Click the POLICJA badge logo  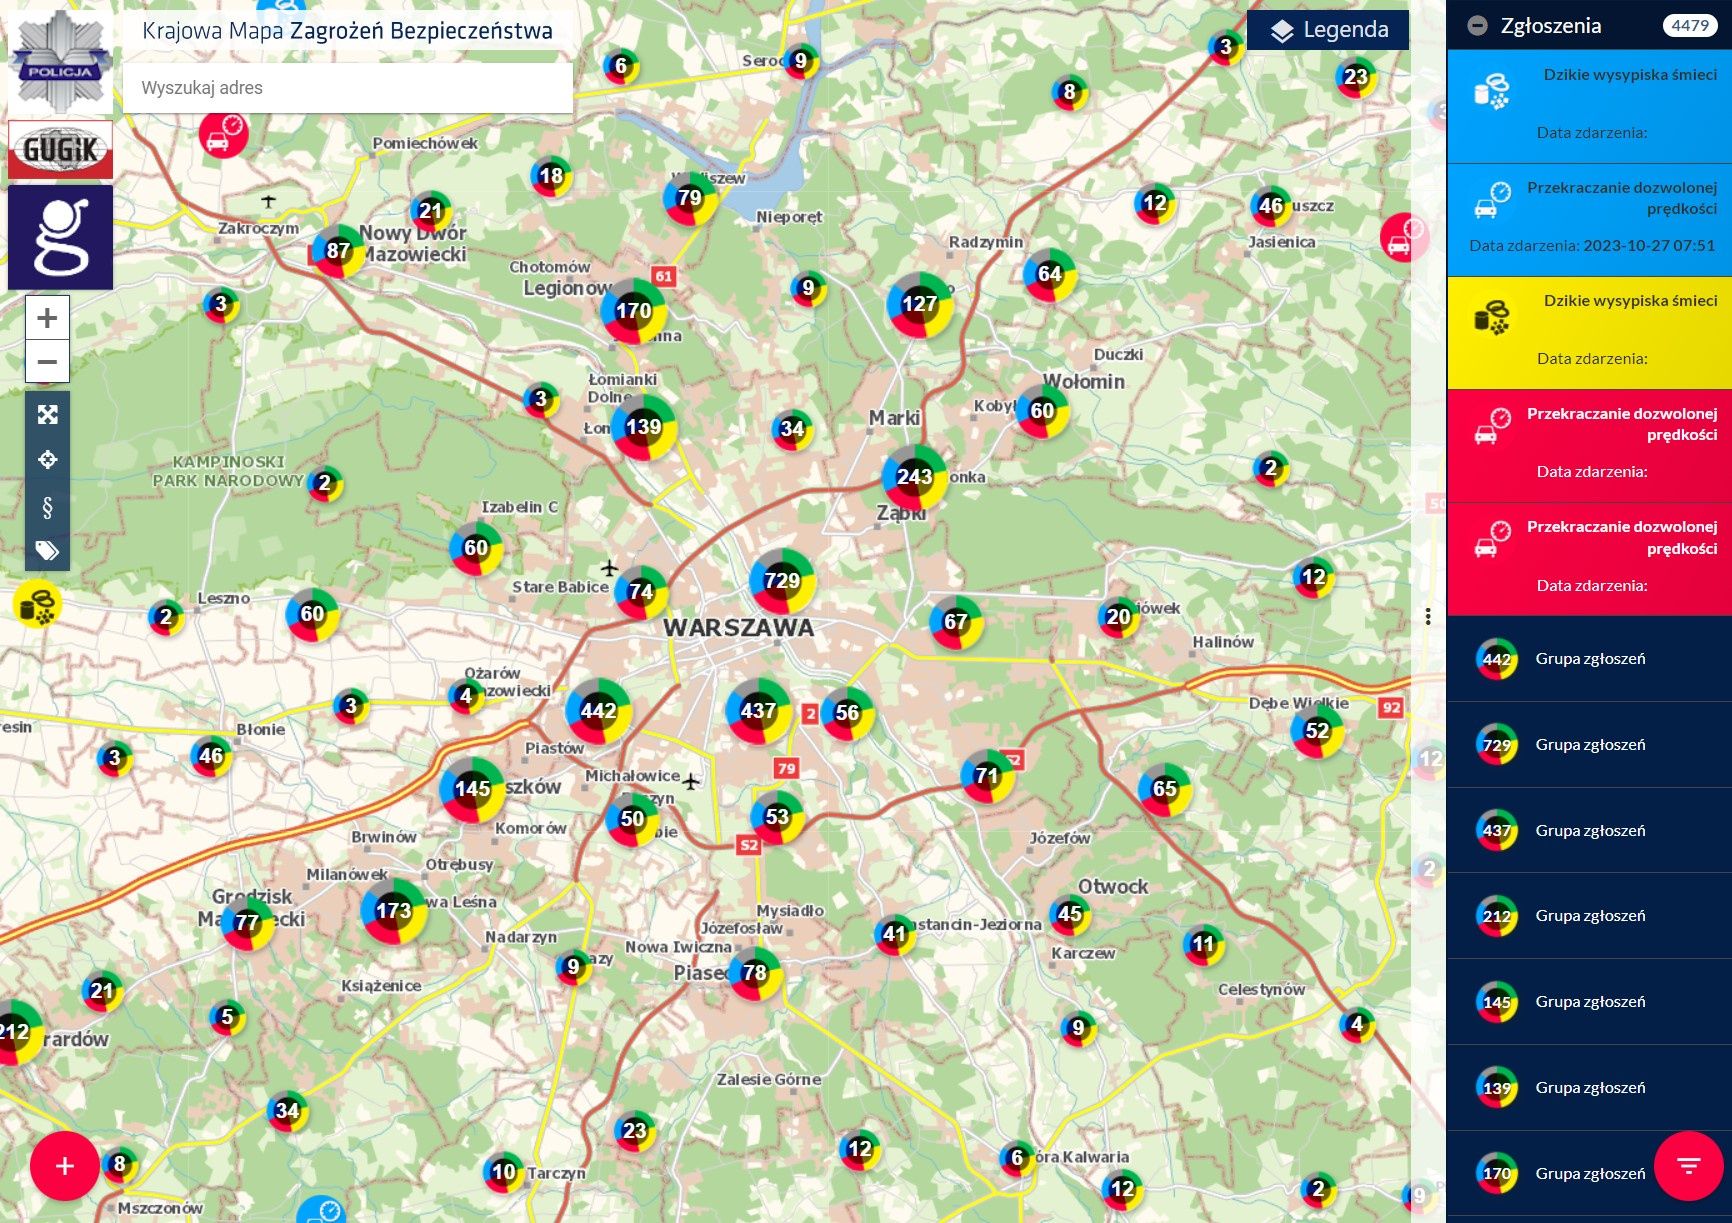(60, 60)
